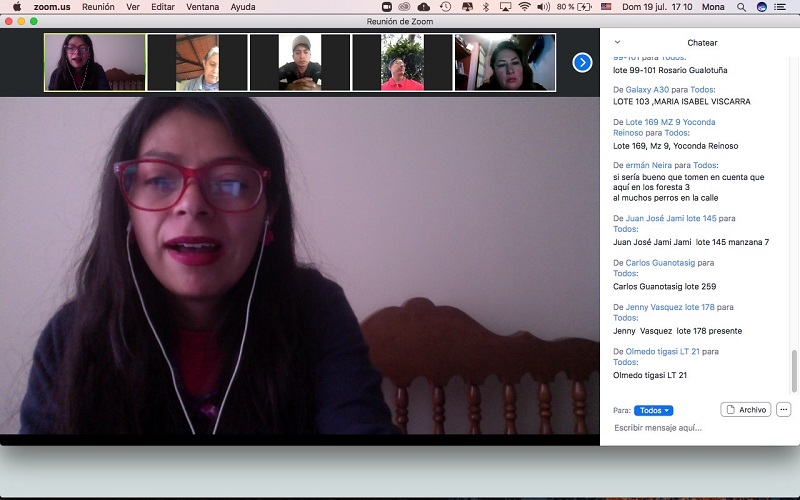The width and height of the screenshot is (800, 500).
Task: Open the Editar menu
Action: (163, 7)
